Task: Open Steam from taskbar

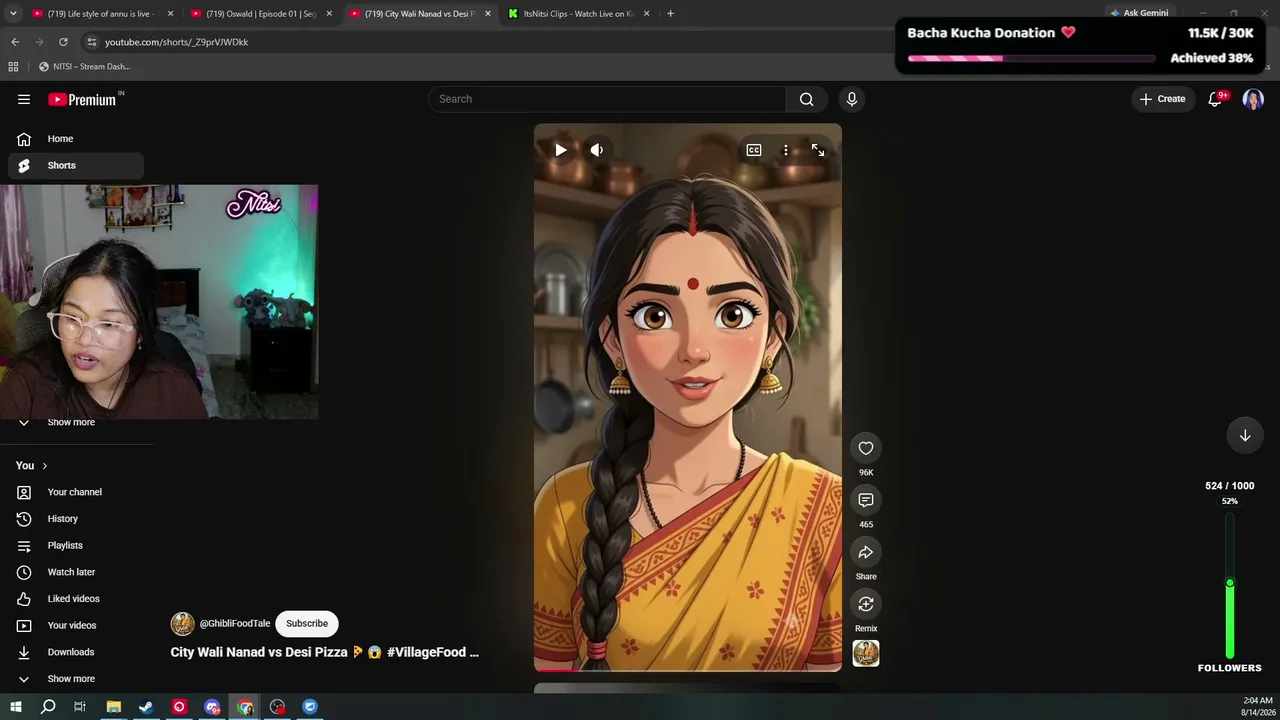Action: 146,707
